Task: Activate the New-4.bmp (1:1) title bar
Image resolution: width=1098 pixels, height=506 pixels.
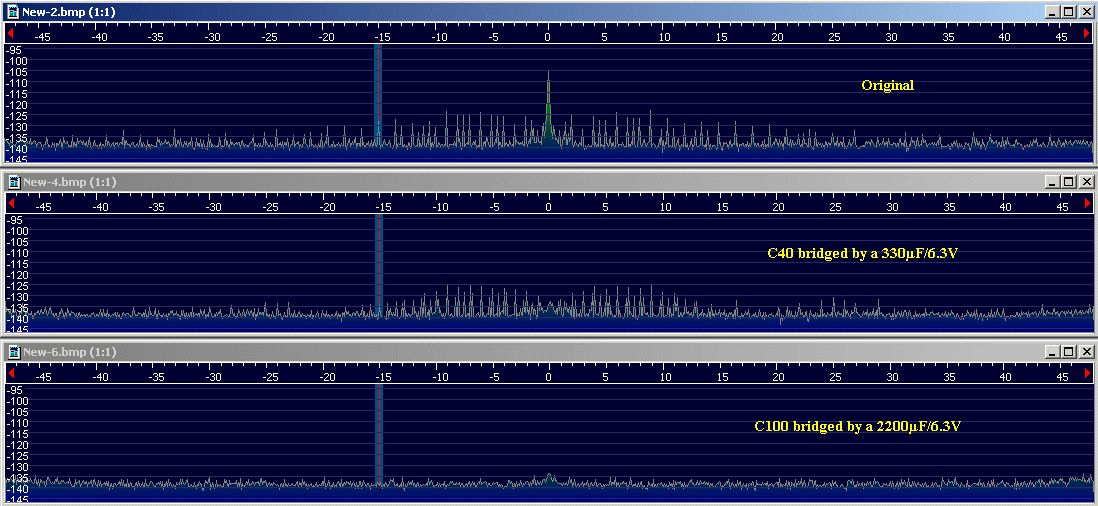Action: pyautogui.click(x=548, y=182)
